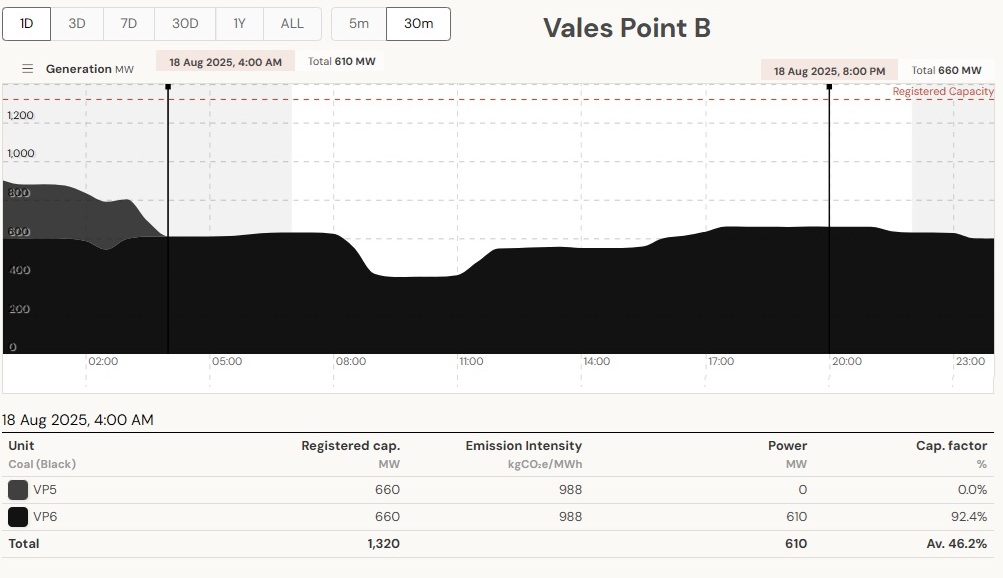Show ALL time range data

292,24
